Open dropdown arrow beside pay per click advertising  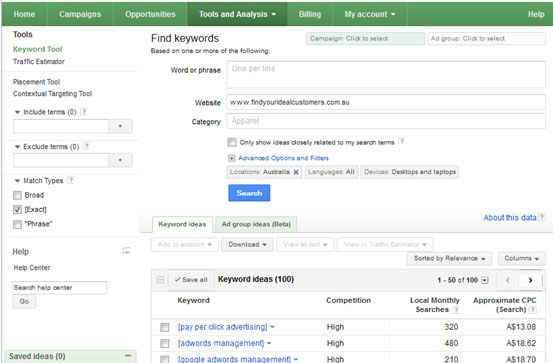click(x=272, y=327)
